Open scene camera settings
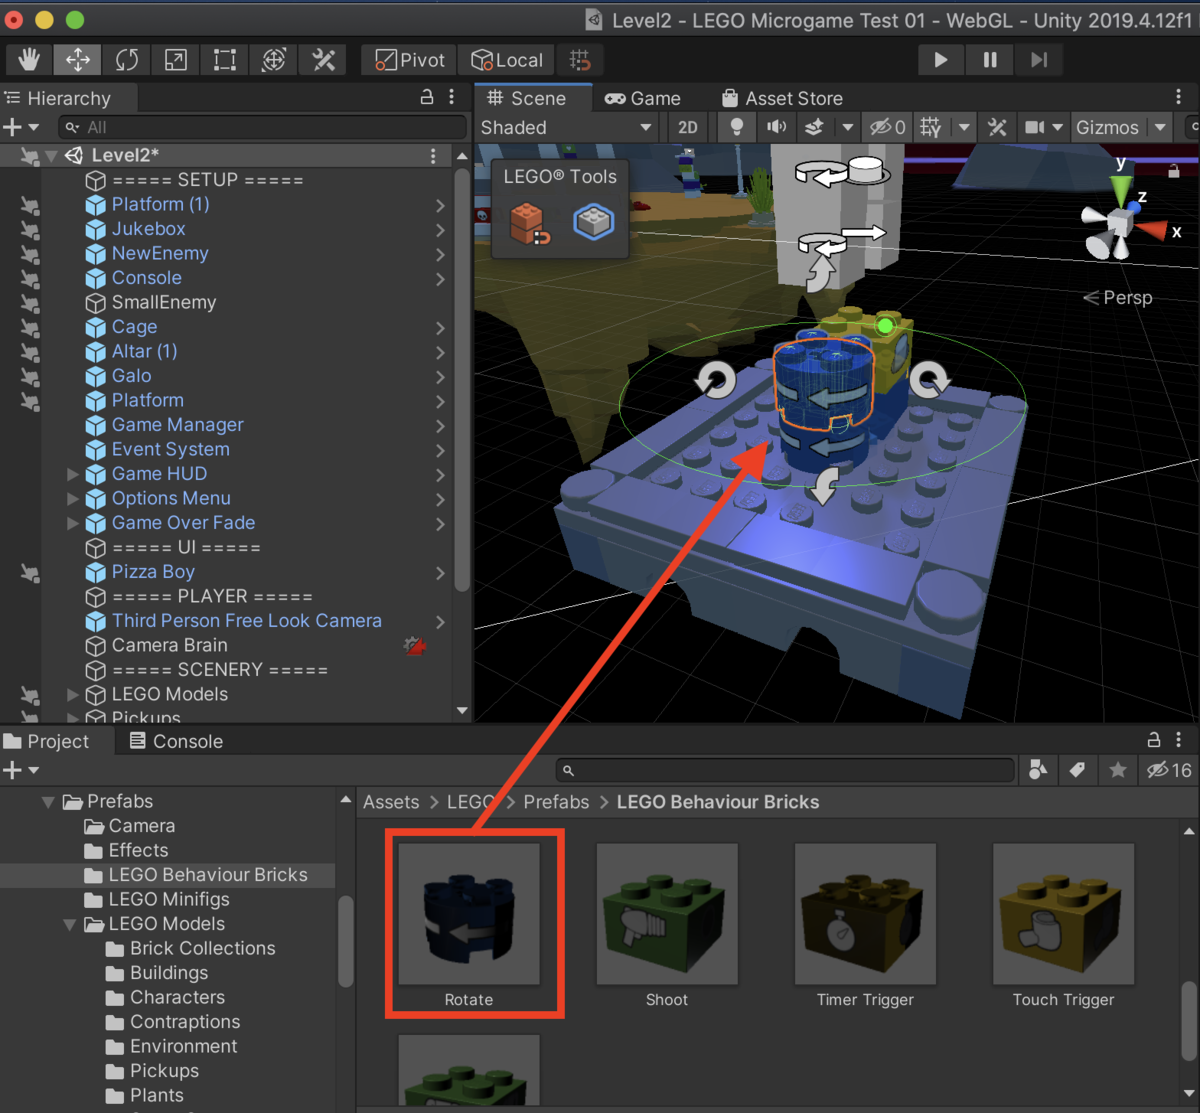Screen dimensions: 1200x1113 coord(1034,127)
